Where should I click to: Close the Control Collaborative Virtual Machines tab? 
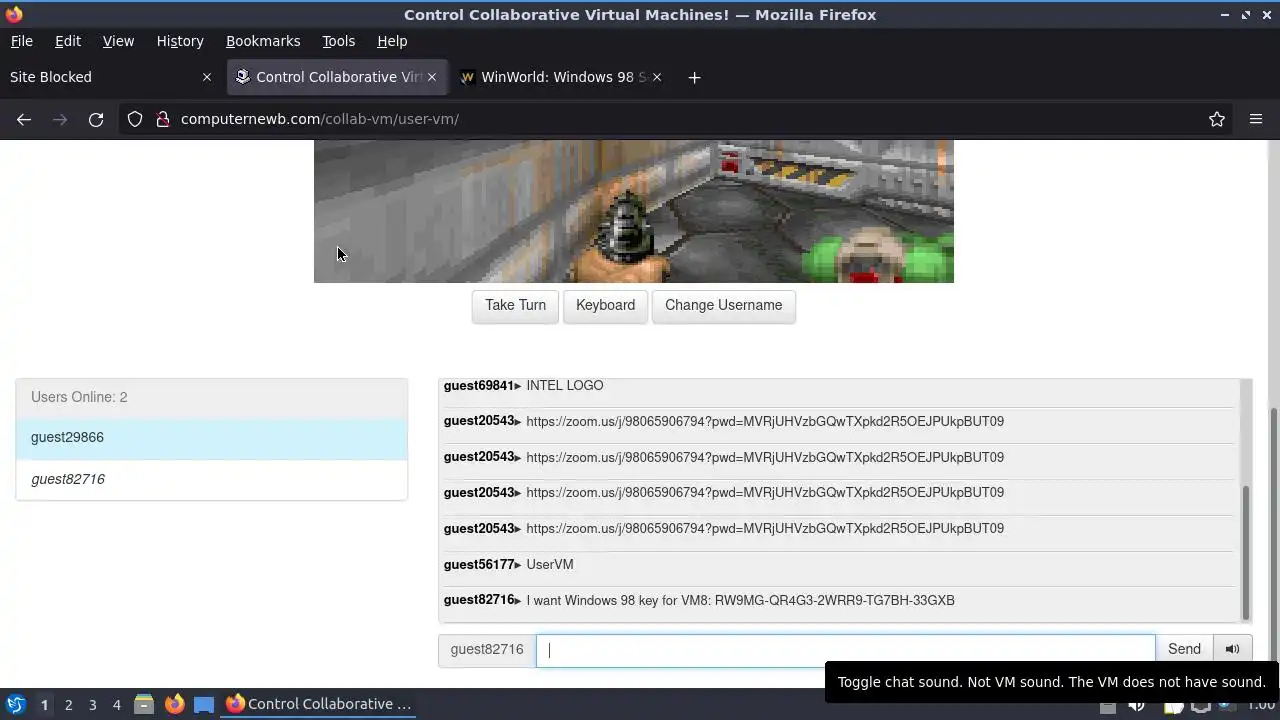[432, 77]
